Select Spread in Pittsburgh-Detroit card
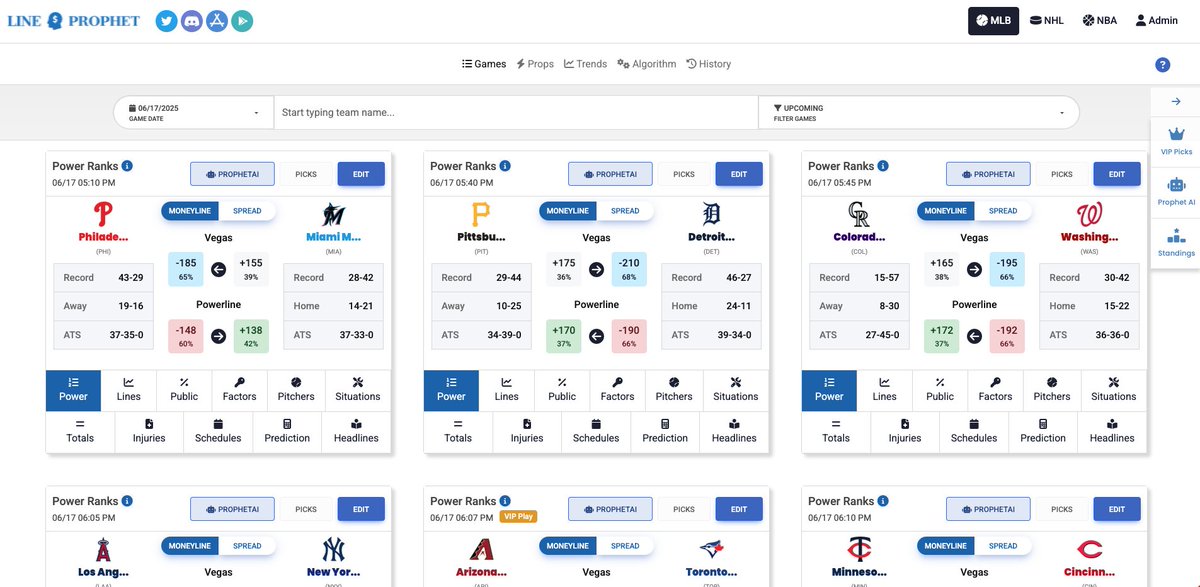 click(x=625, y=211)
